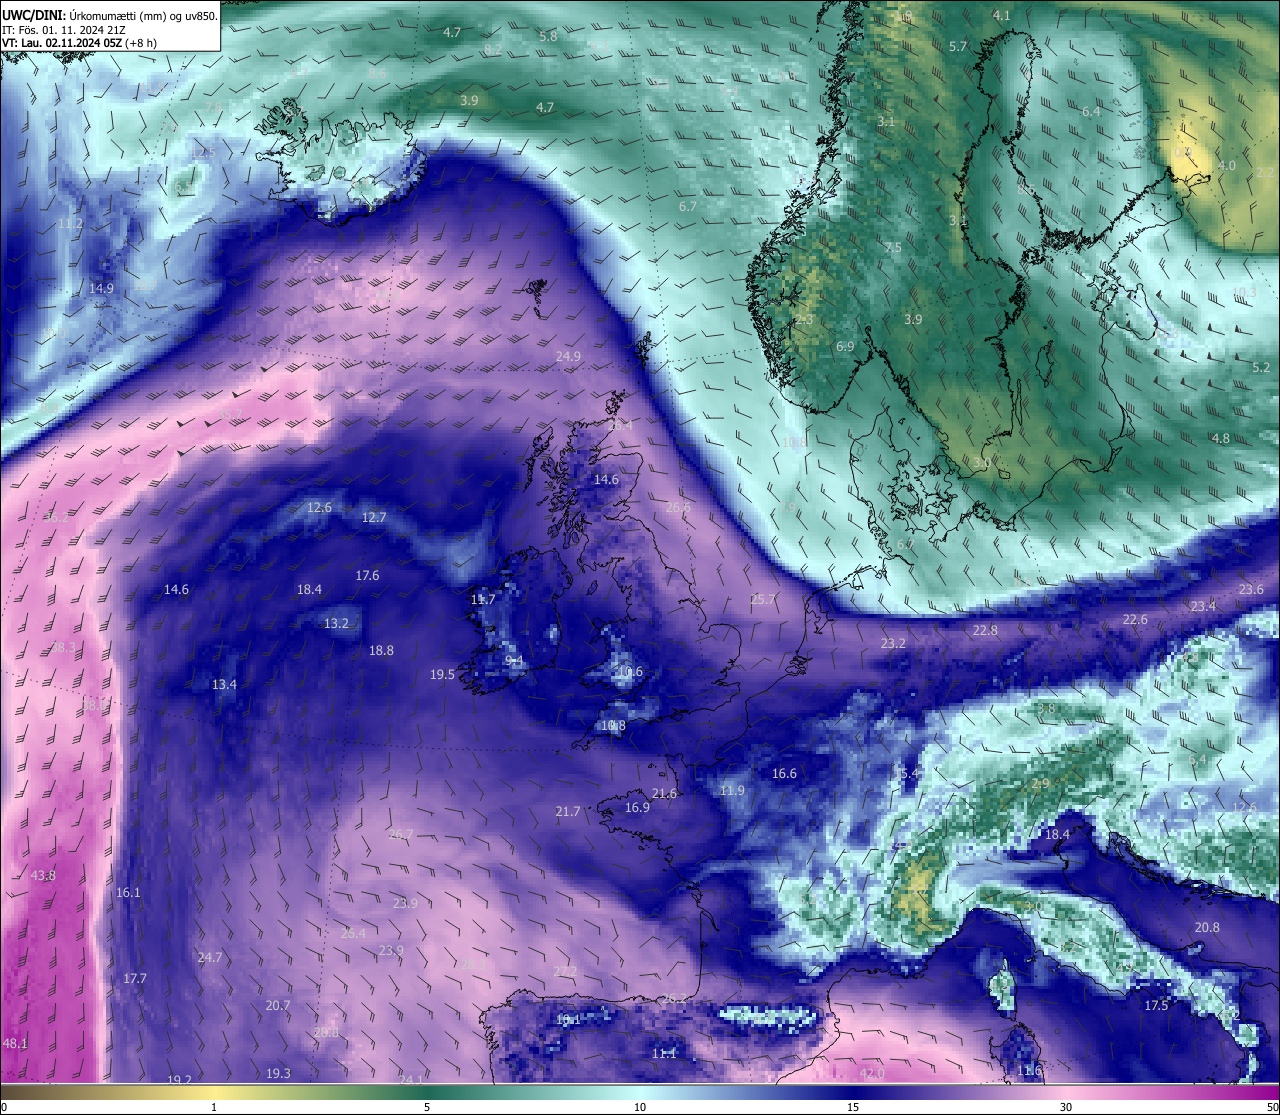
Task: Select the 16.6 value label
Action: 784,774
